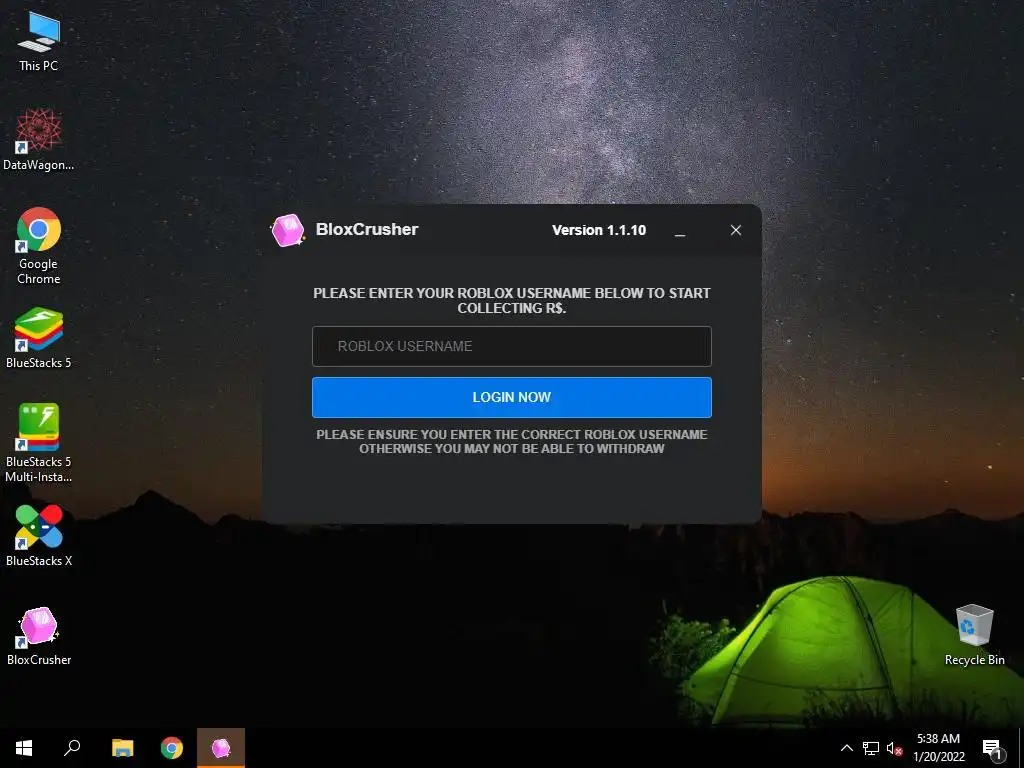Open taskbar search magnifier

72,748
